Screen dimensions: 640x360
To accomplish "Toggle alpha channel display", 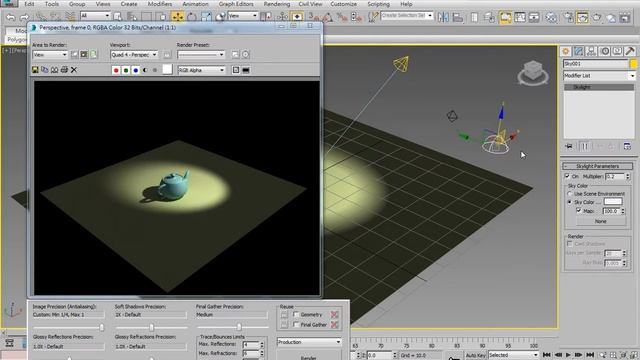I will 145,70.
